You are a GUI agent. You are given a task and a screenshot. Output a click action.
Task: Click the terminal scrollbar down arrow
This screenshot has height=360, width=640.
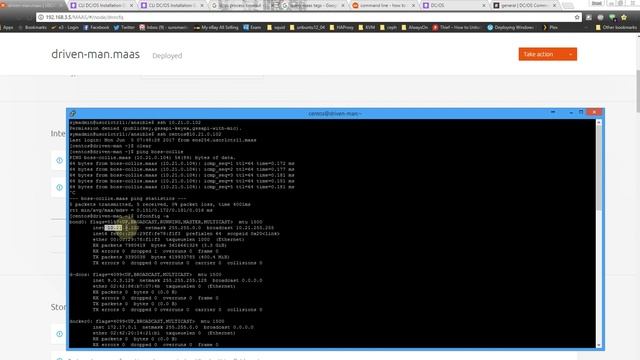(x=599, y=345)
